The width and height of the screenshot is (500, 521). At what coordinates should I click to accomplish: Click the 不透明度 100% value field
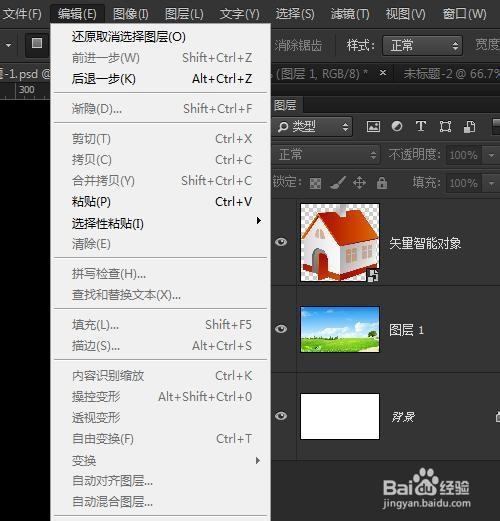(x=463, y=155)
